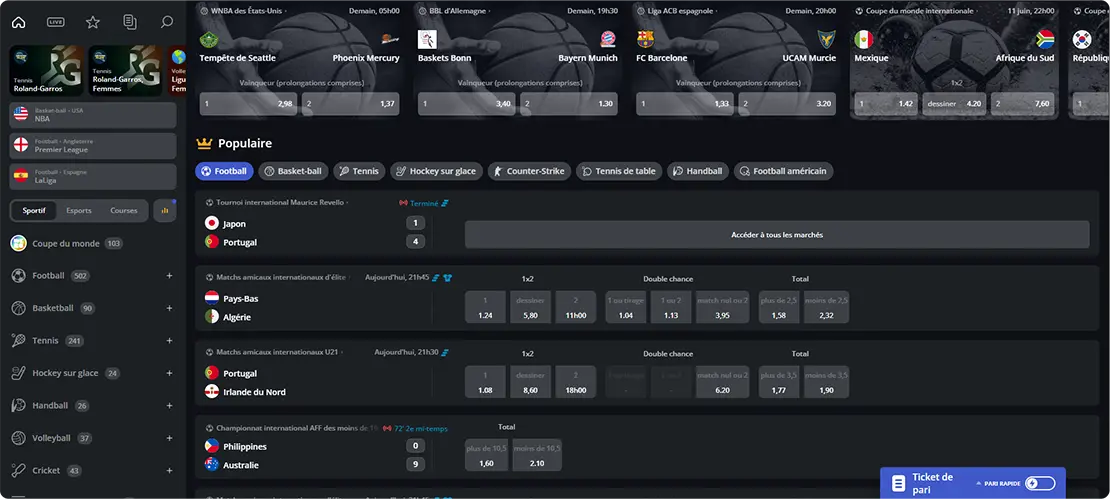Switch to the Sportif tab
The width and height of the screenshot is (1110, 499).
pyautogui.click(x=34, y=210)
